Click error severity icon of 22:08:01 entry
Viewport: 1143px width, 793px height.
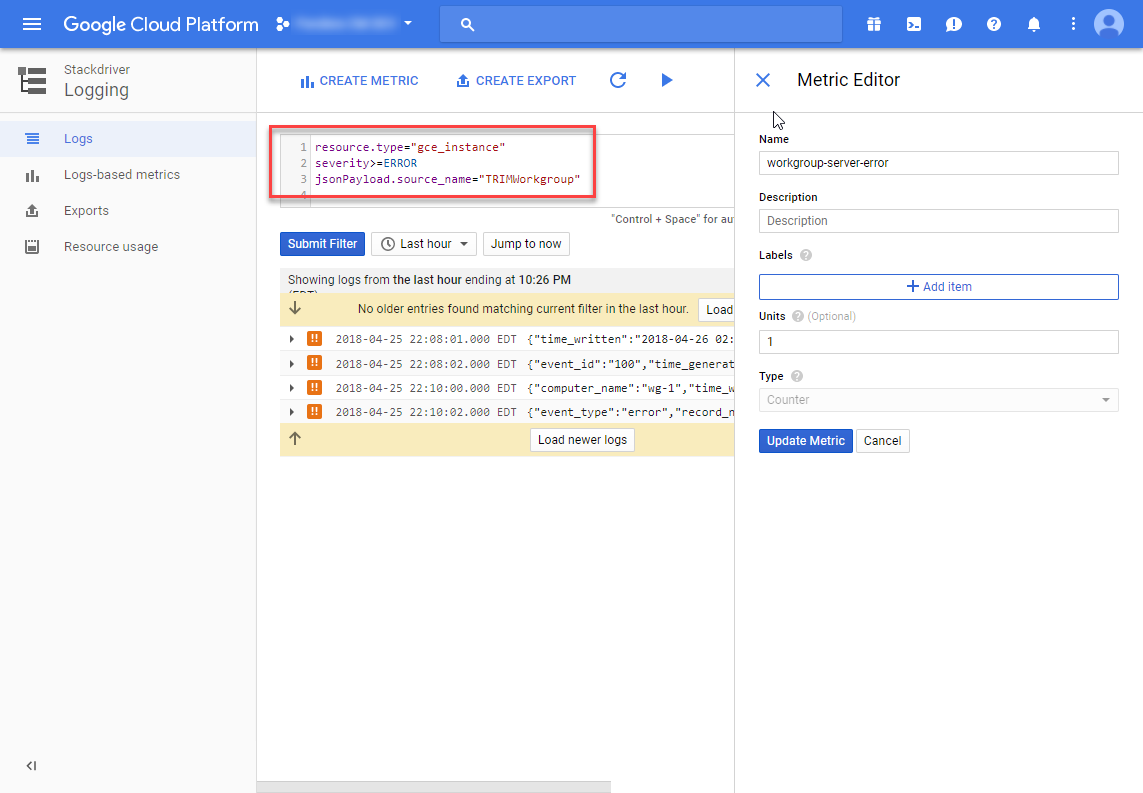coord(314,339)
